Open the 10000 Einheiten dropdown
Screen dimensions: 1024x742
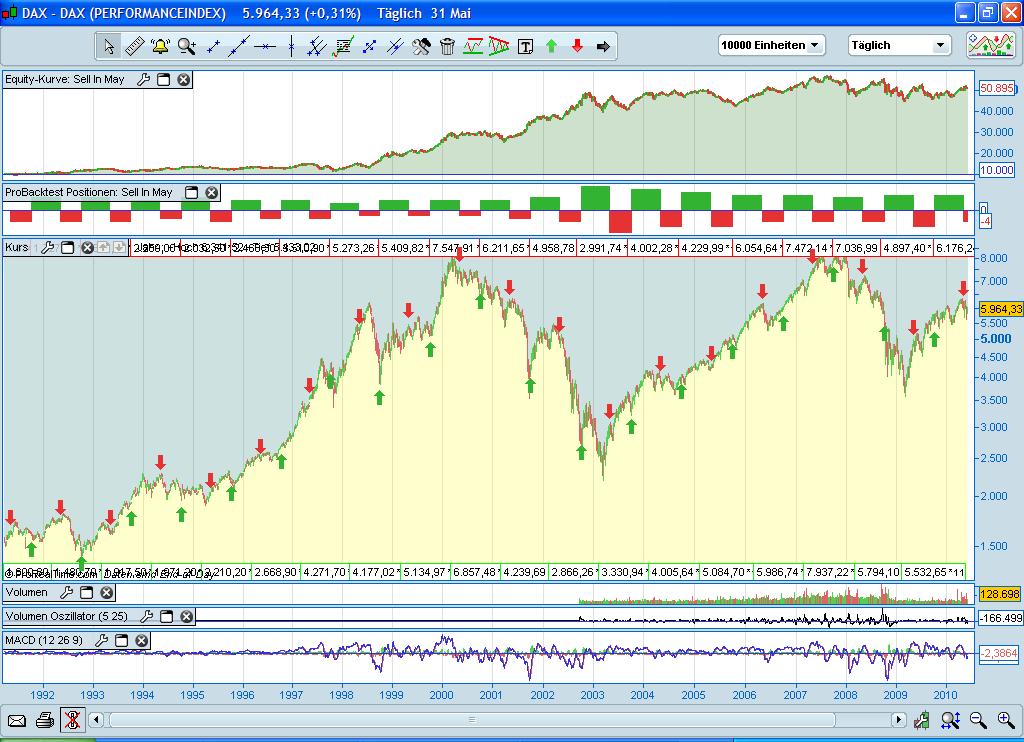pyautogui.click(x=771, y=45)
